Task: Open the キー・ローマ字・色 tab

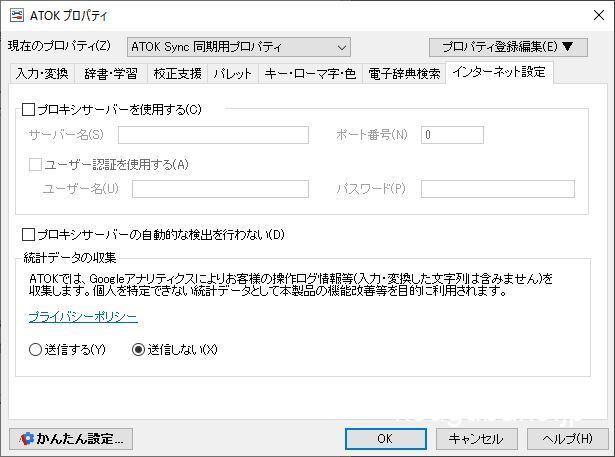Action: (309, 74)
